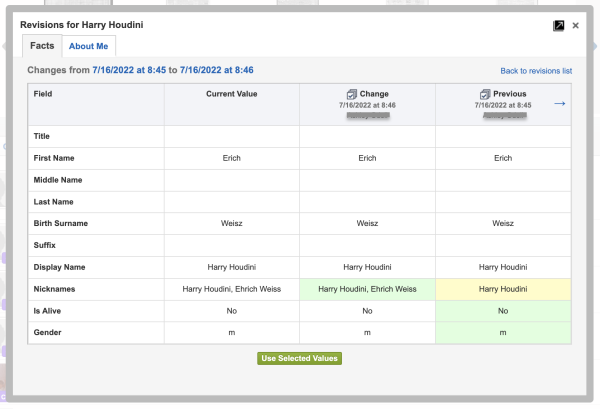Image resolution: width=600 pixels, height=409 pixels.
Task: Click the Display Name value under Change
Action: point(367,267)
